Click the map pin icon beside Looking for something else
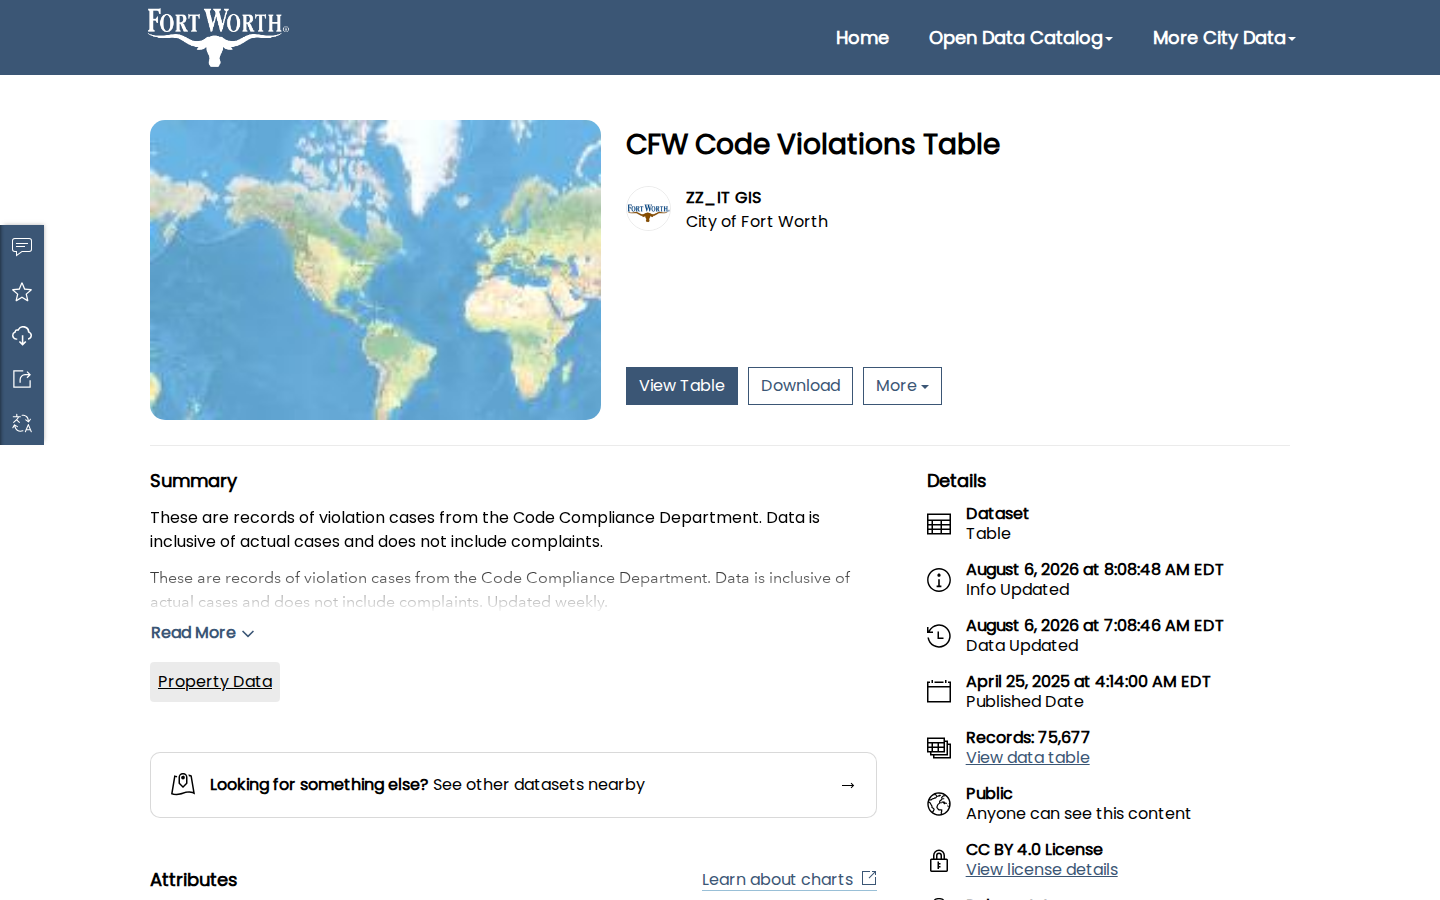This screenshot has height=900, width=1440. pyautogui.click(x=183, y=785)
